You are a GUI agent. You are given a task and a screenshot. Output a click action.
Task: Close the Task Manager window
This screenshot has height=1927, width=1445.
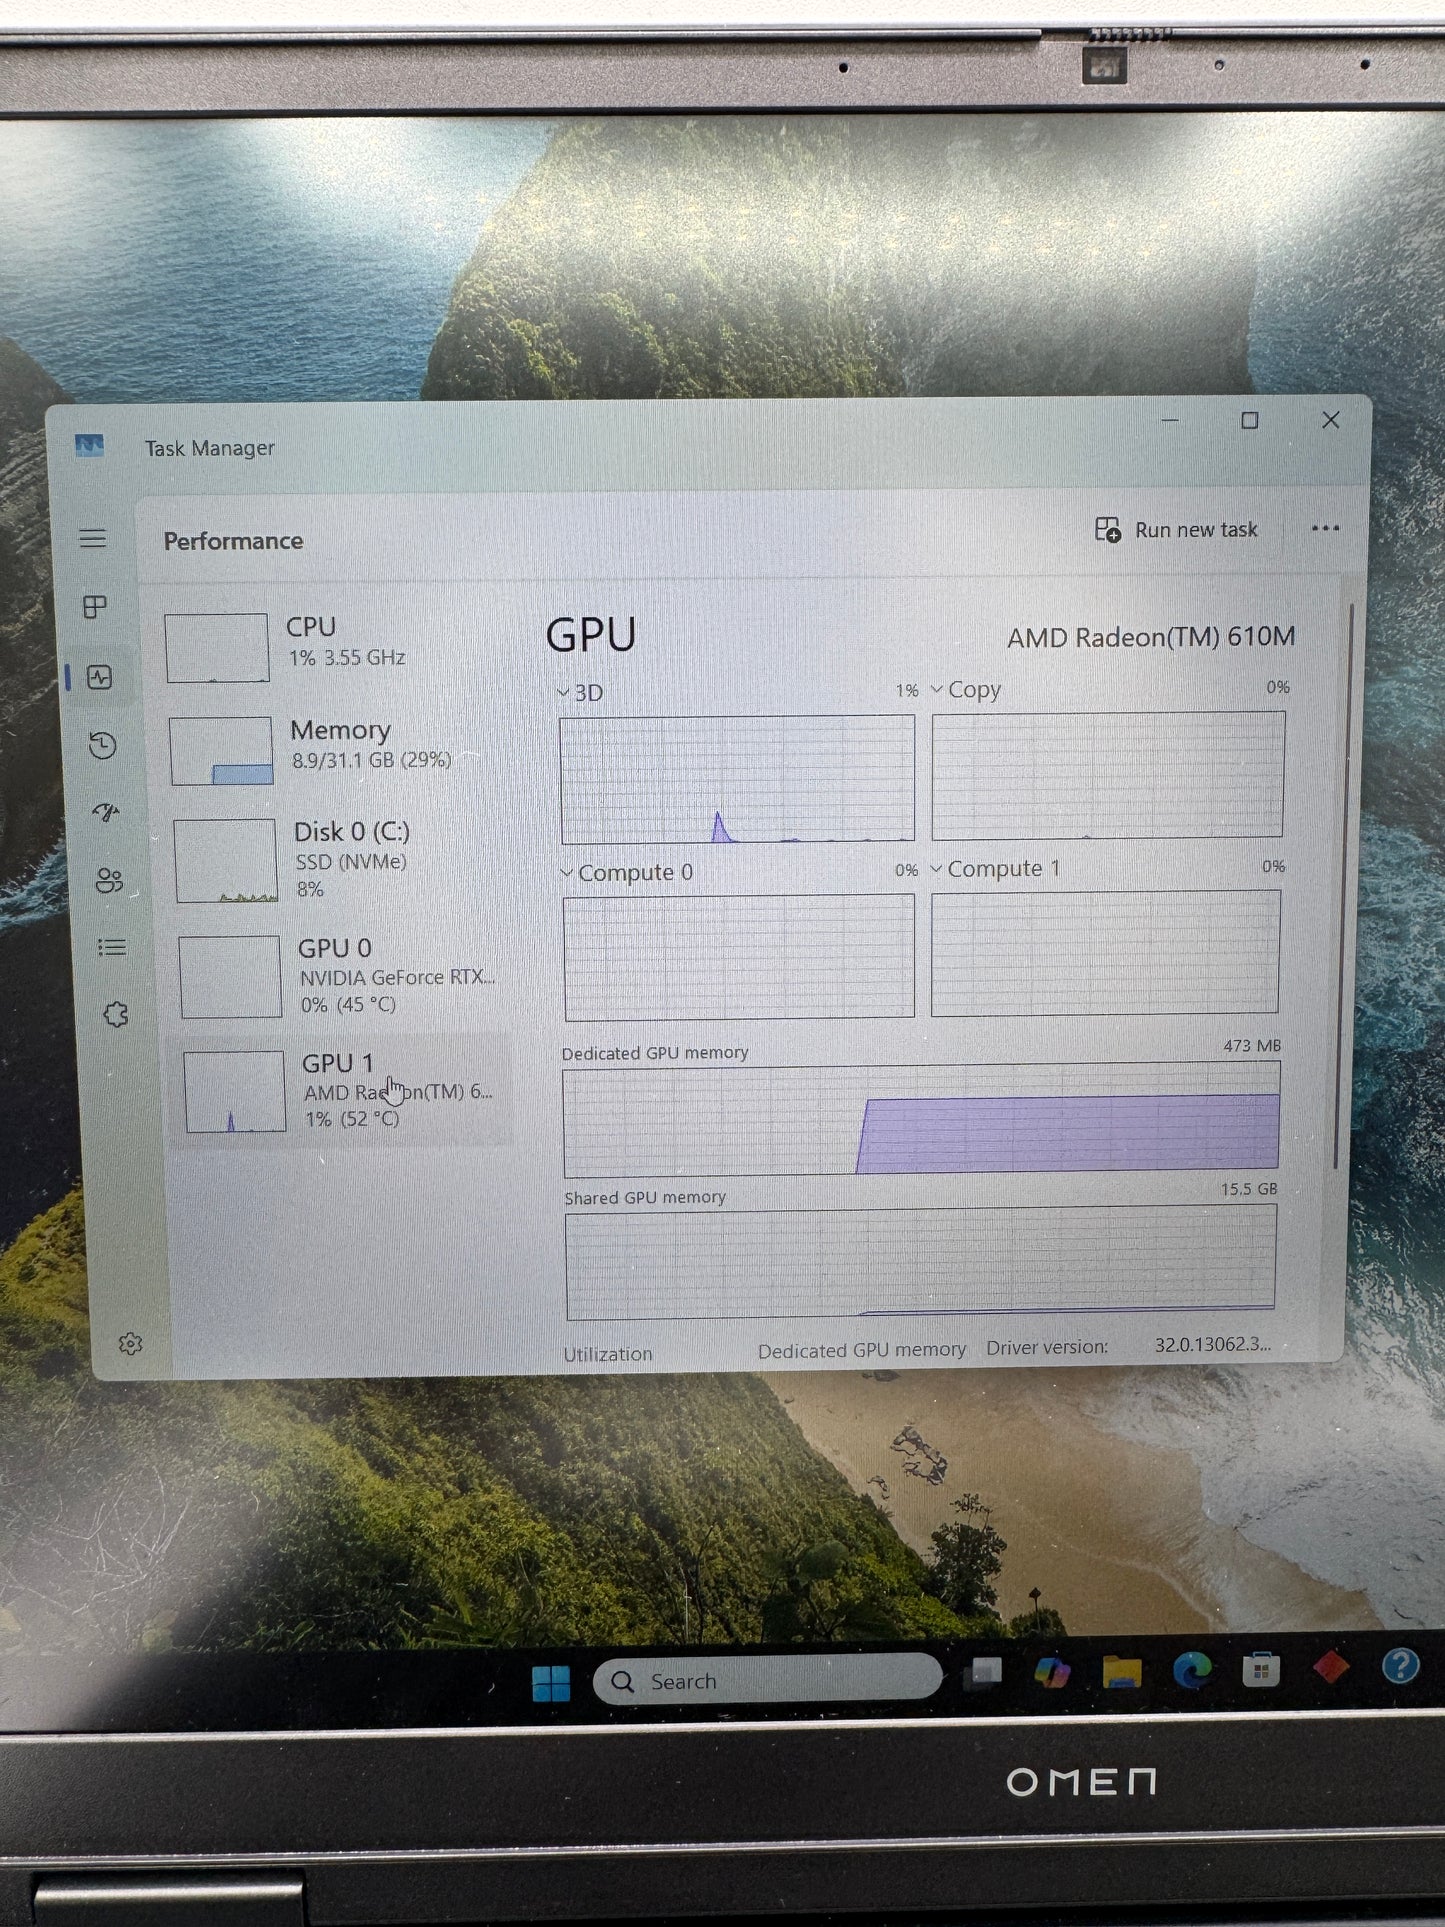coord(1331,420)
